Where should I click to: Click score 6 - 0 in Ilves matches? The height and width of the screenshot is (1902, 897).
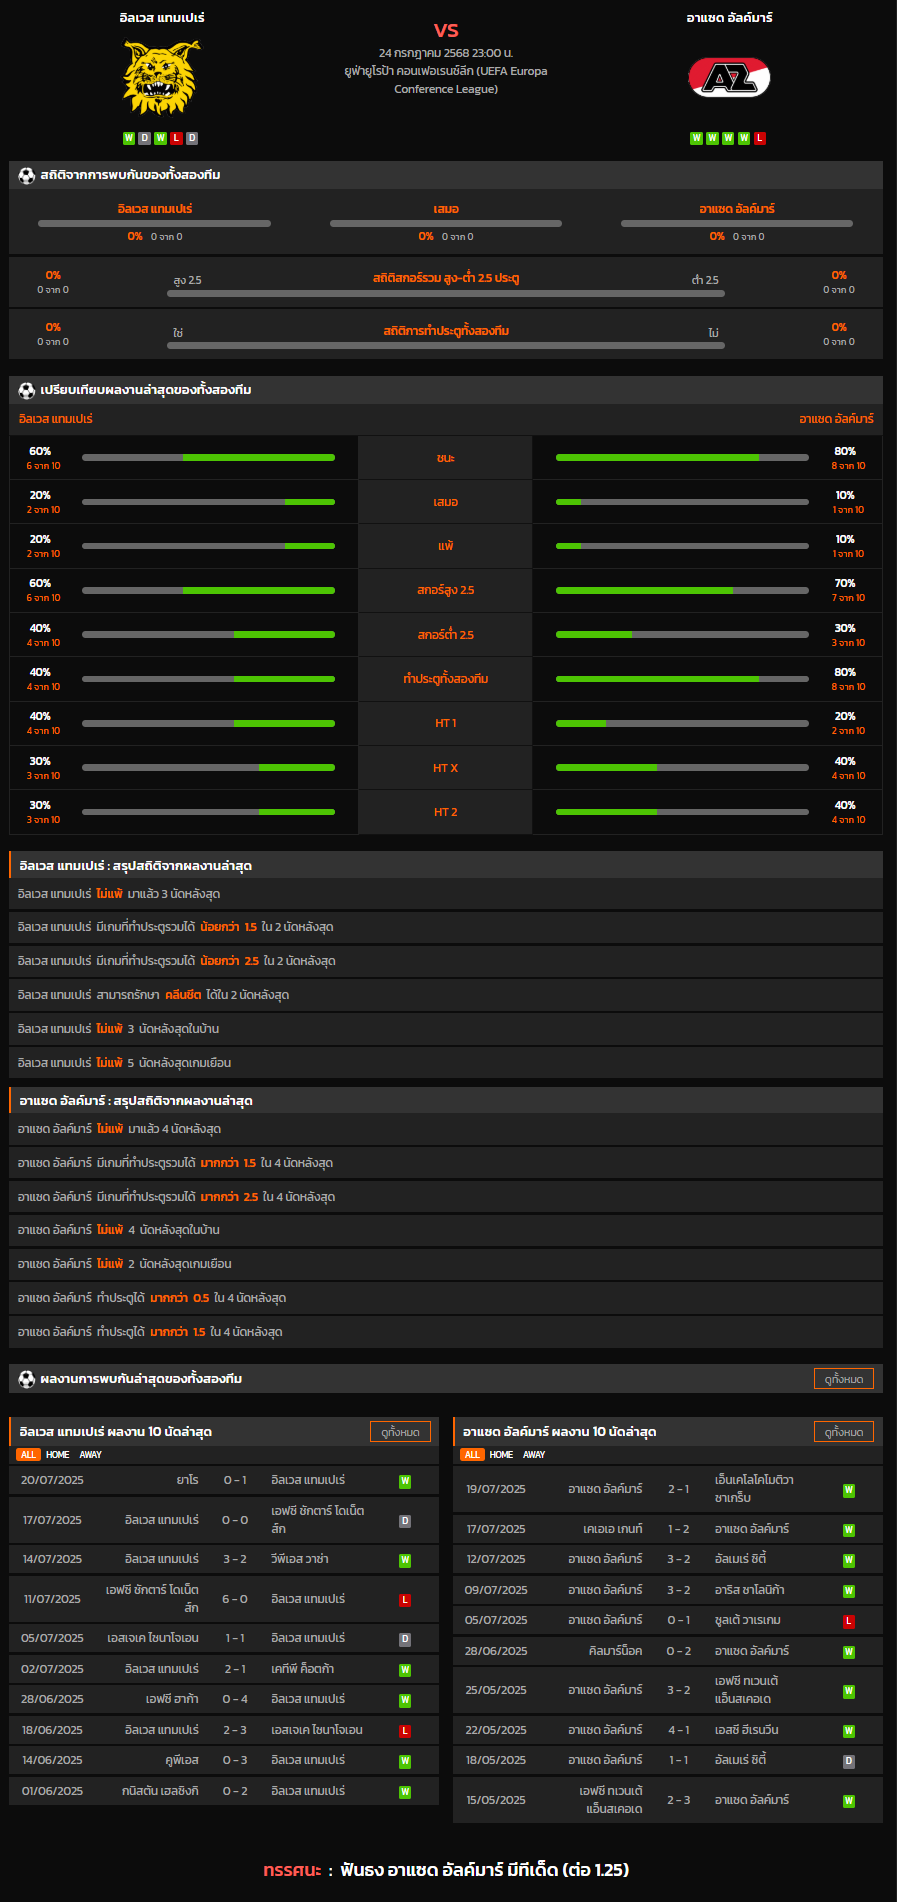coord(235,1599)
